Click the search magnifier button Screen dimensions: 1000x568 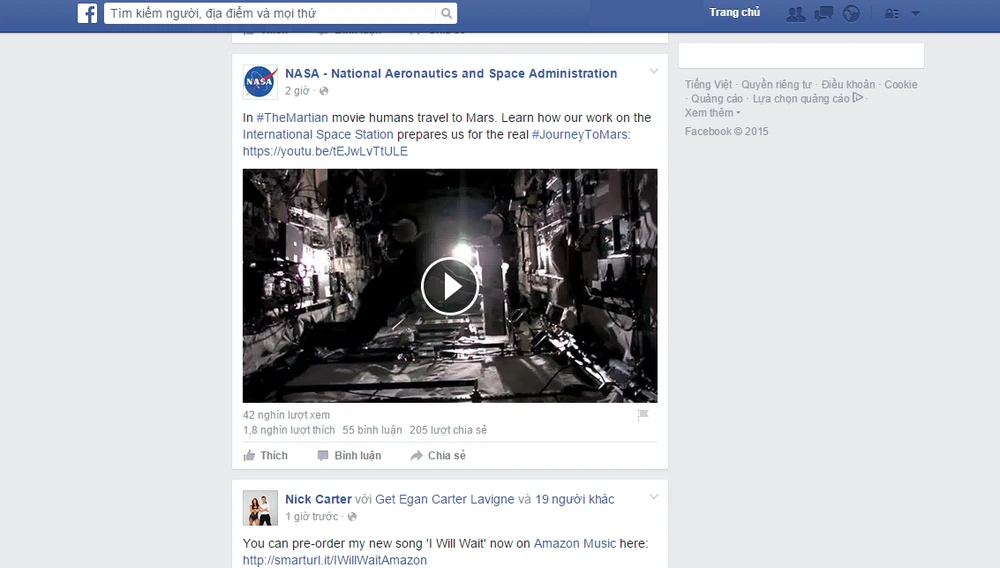(x=446, y=13)
